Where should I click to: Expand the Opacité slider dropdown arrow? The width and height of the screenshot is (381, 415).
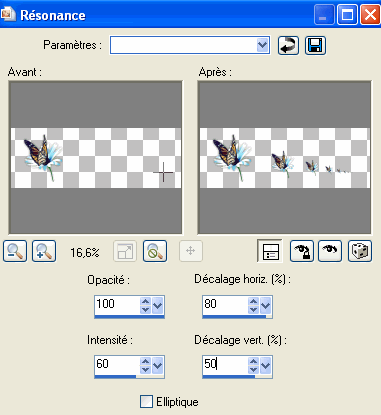(158, 305)
